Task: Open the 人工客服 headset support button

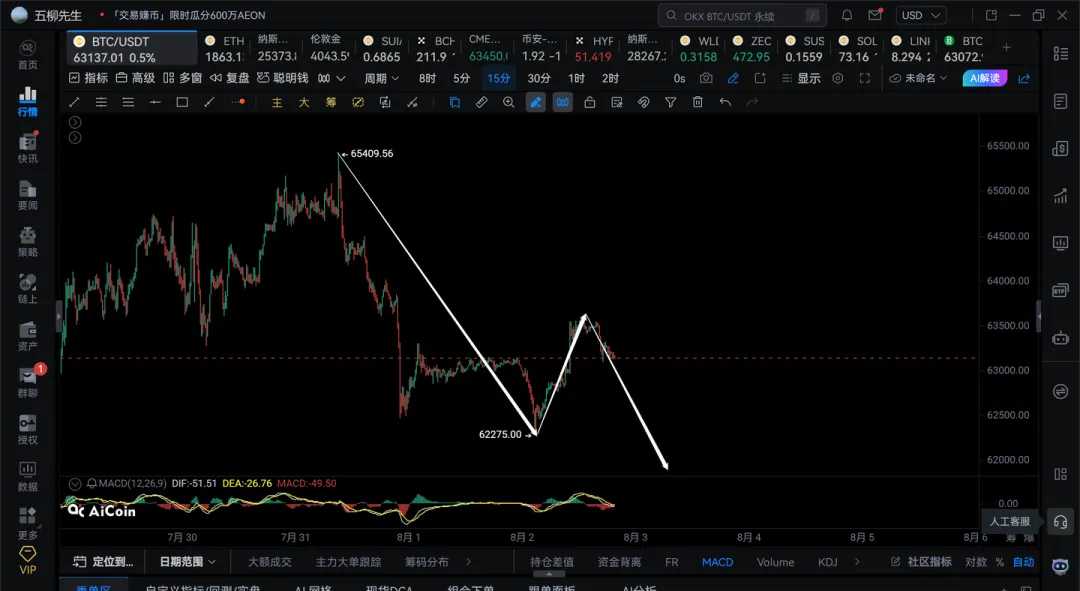Action: coord(1060,521)
